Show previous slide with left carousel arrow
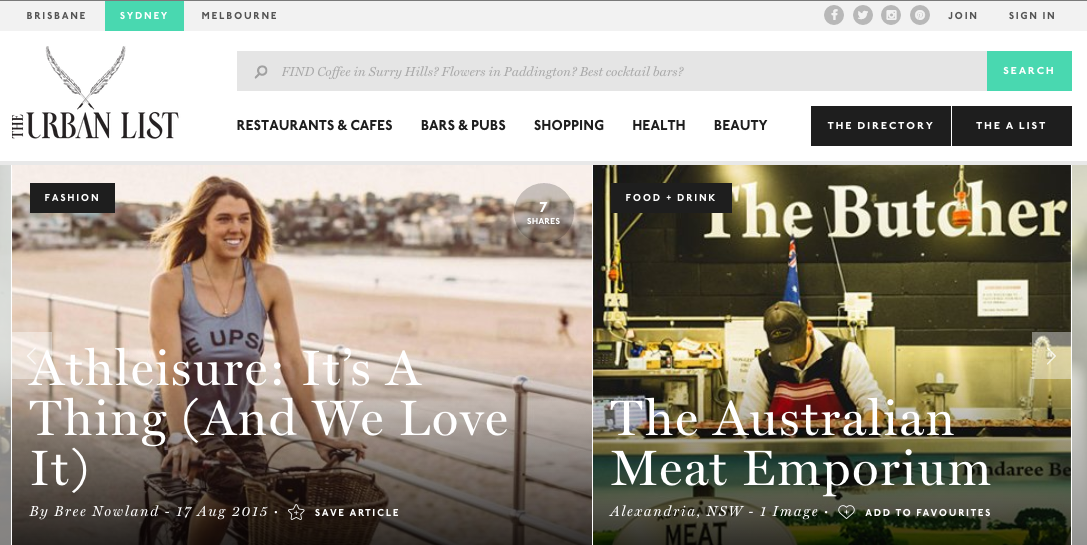 coord(32,356)
